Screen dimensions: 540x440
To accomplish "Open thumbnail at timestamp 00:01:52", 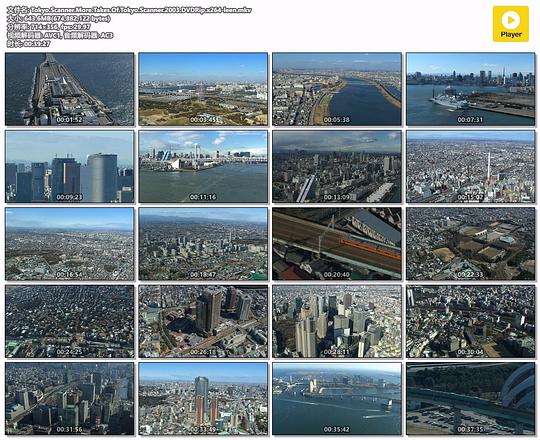I will [x=70, y=89].
